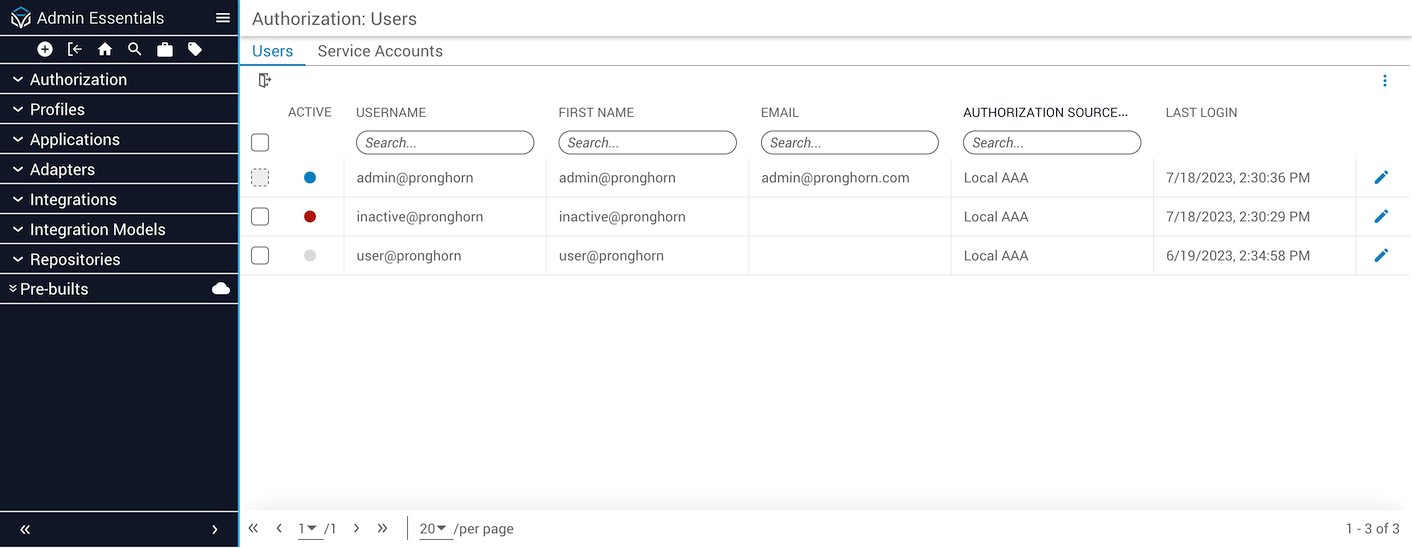
Task: Open the 20 per page dropdown
Action: click(x=433, y=528)
